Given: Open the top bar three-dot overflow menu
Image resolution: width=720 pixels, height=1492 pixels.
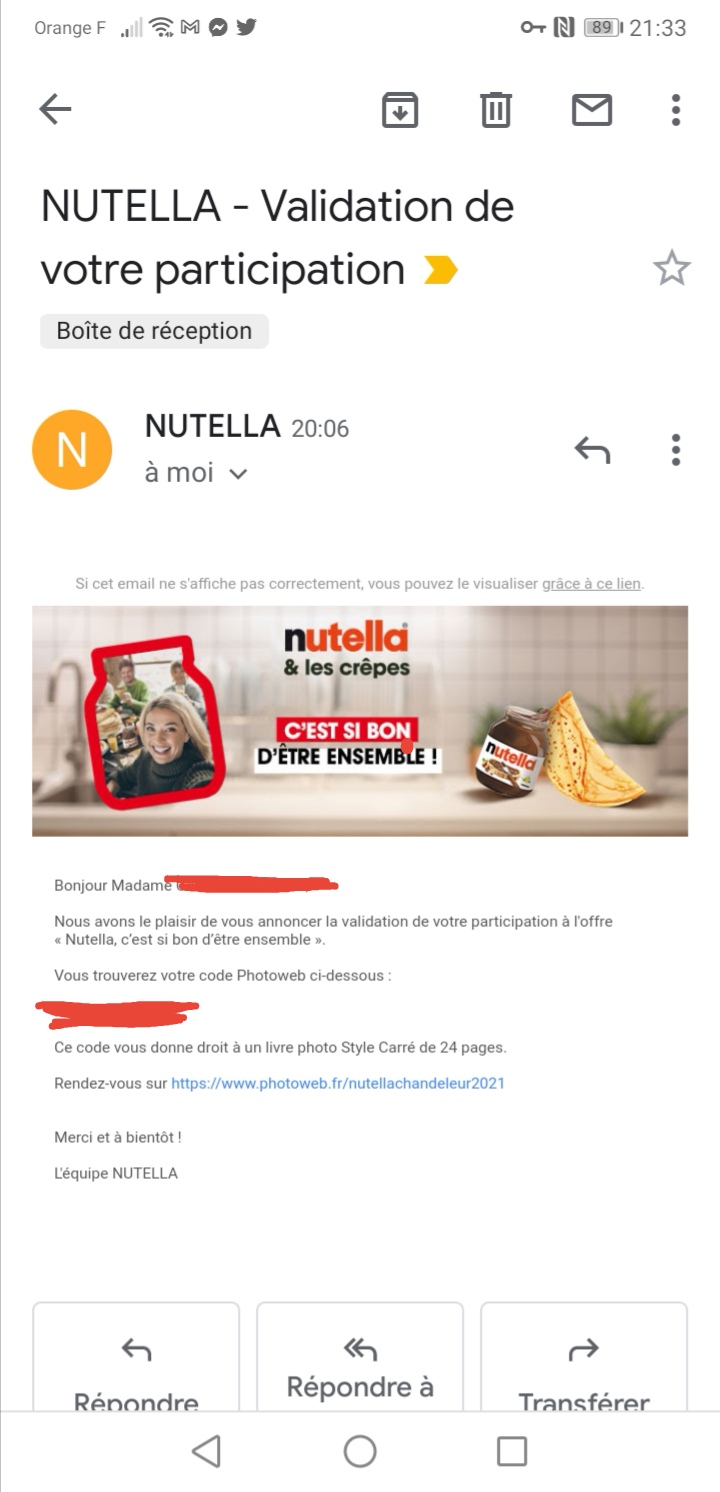Looking at the screenshot, I should click(x=676, y=109).
